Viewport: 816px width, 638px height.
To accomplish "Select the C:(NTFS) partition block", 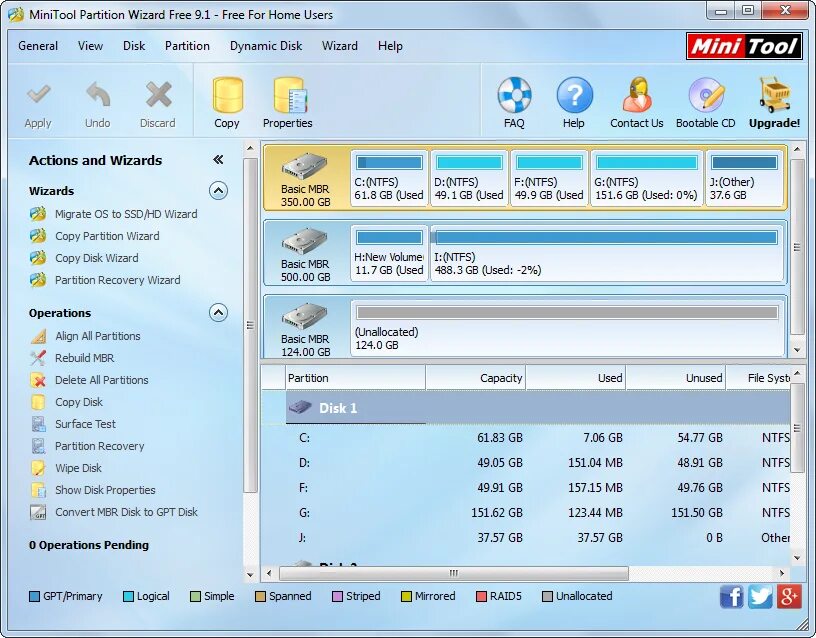I will [x=389, y=178].
